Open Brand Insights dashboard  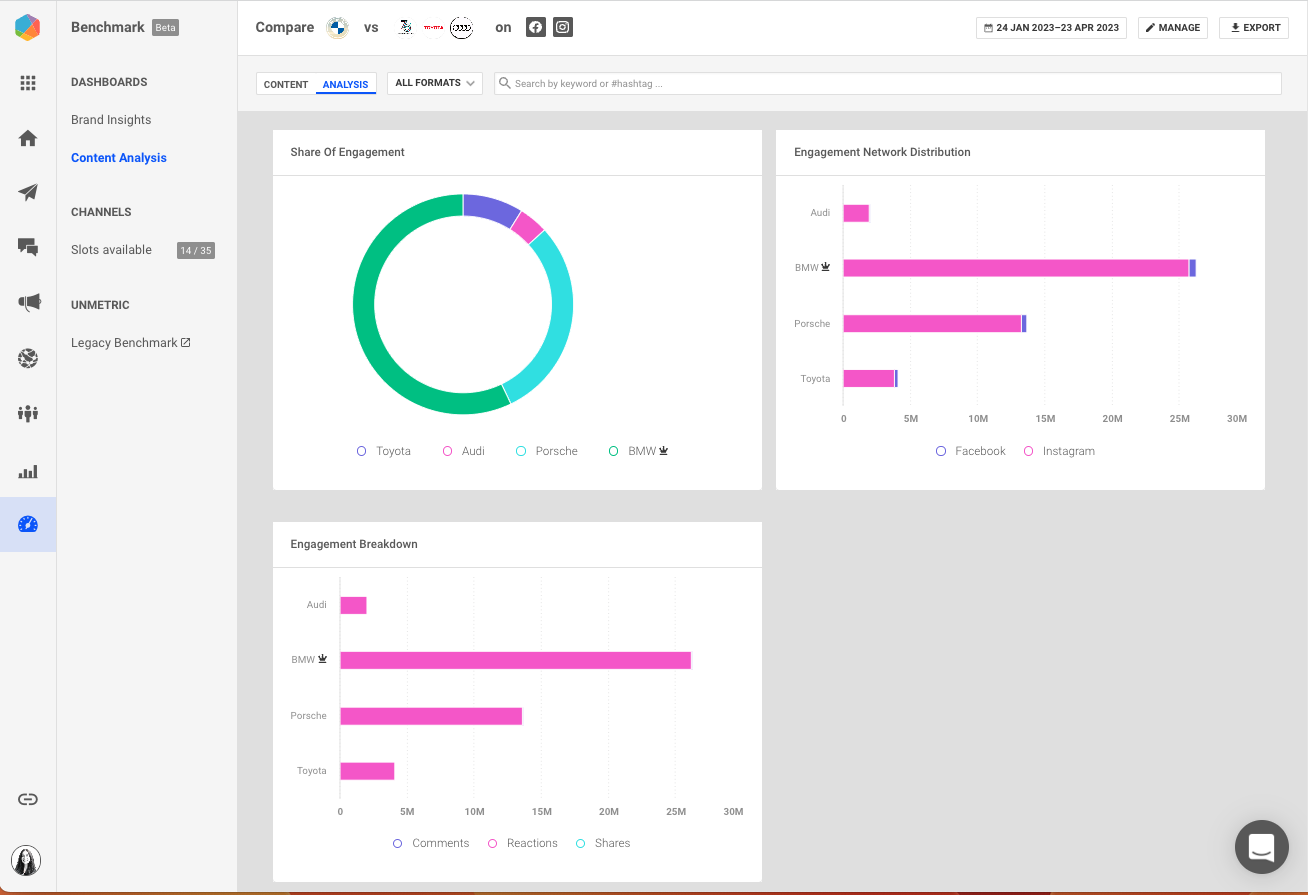click(111, 120)
